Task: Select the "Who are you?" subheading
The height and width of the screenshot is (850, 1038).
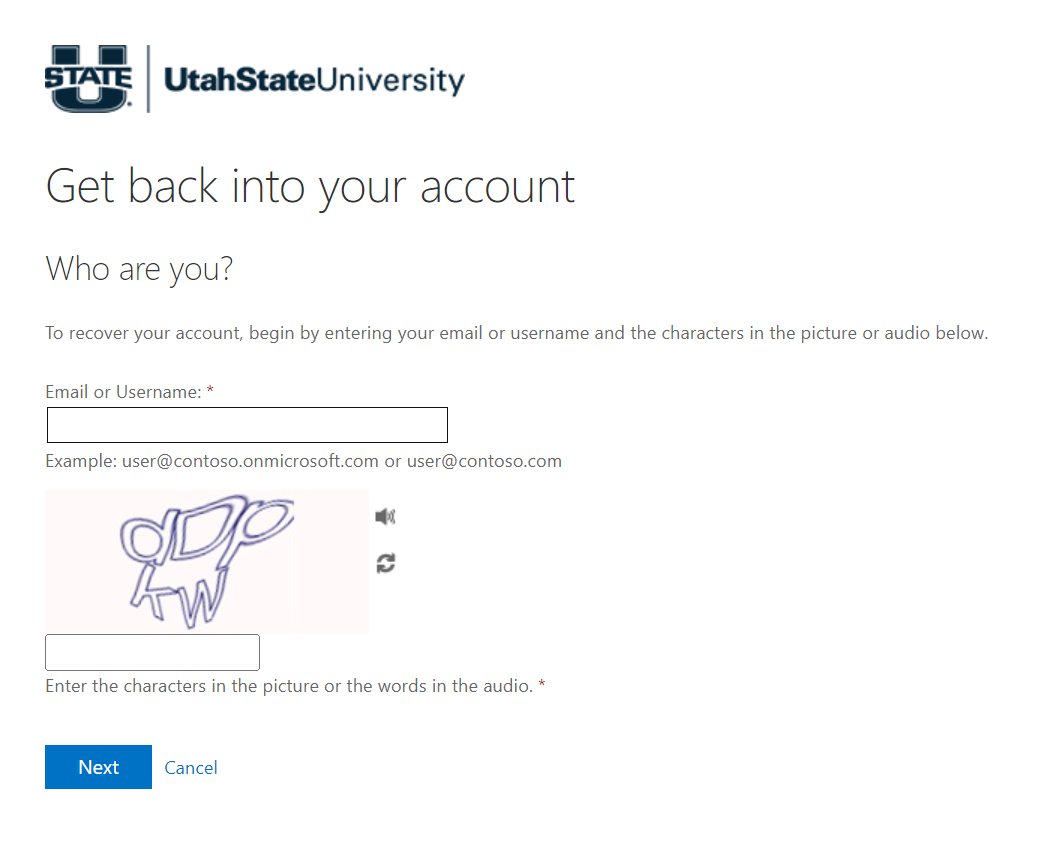Action: pos(139,269)
